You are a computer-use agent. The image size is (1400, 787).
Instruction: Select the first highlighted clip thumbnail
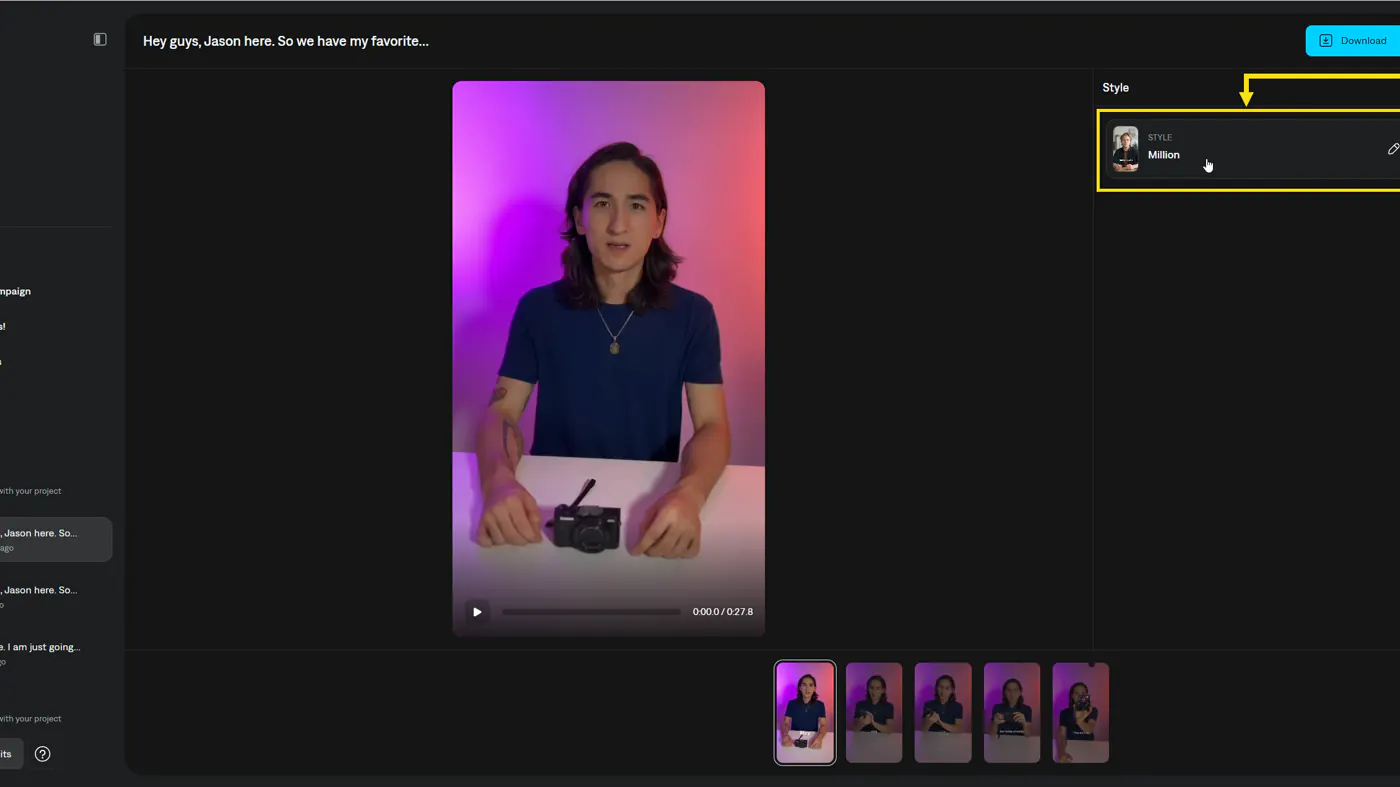tap(805, 713)
